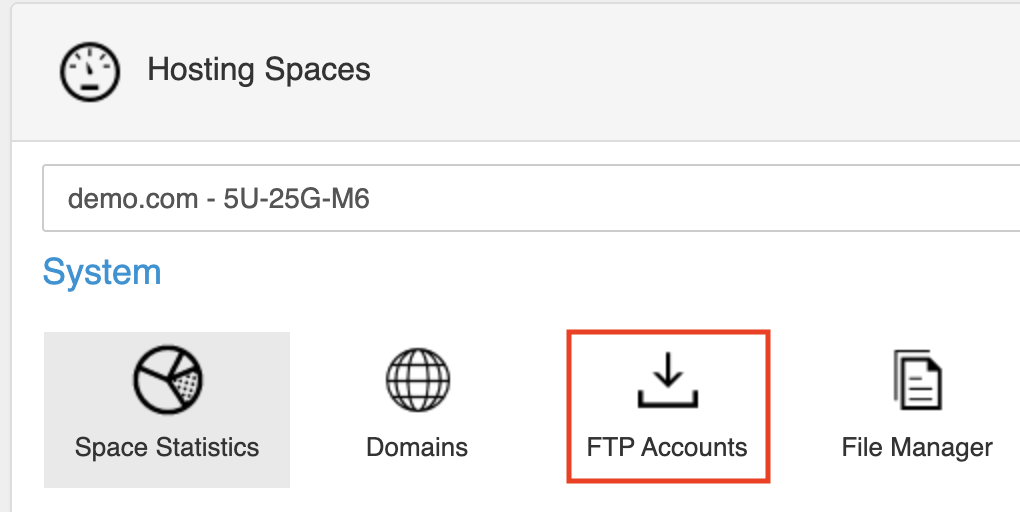Click the File Manager text label
The height and width of the screenshot is (512, 1020).
[x=917, y=447]
